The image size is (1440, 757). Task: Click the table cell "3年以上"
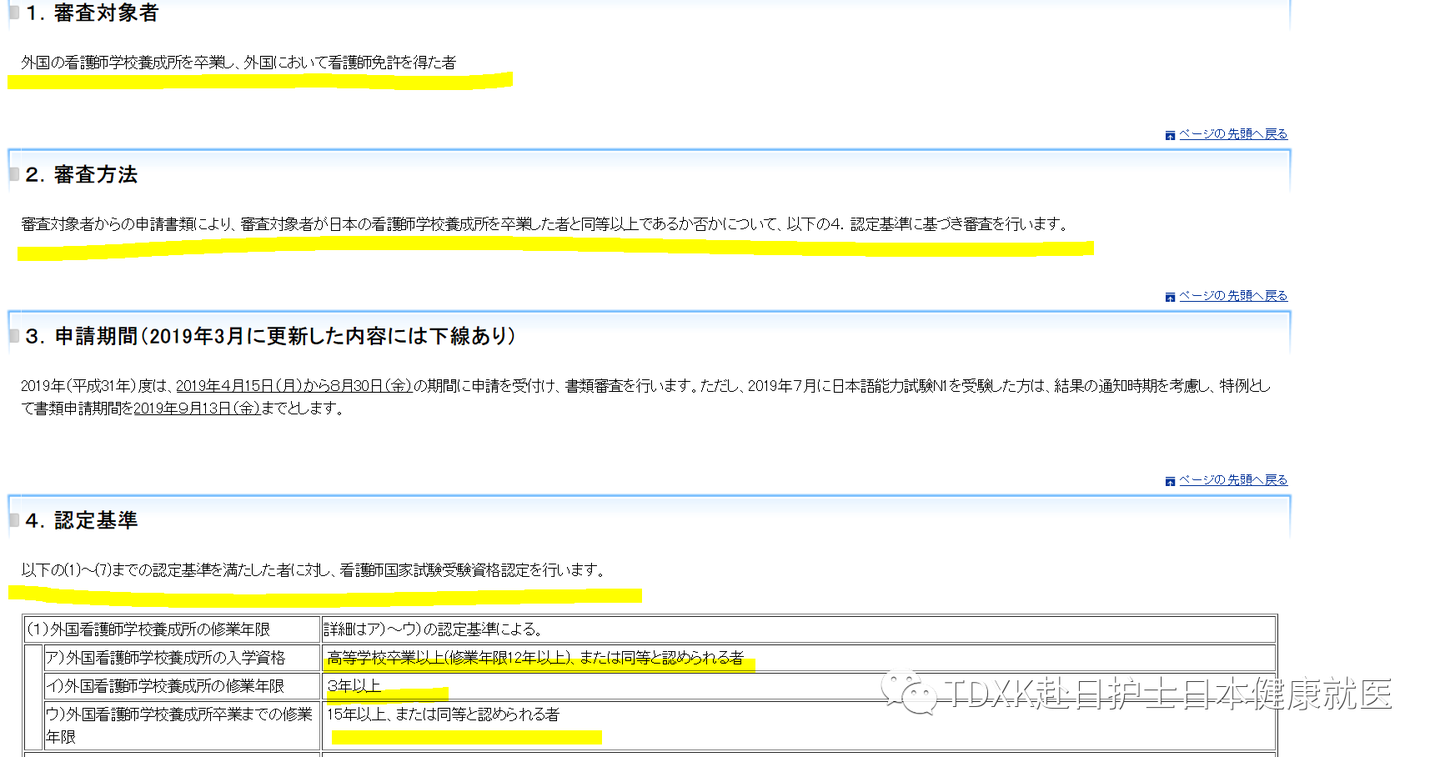pyautogui.click(x=799, y=686)
